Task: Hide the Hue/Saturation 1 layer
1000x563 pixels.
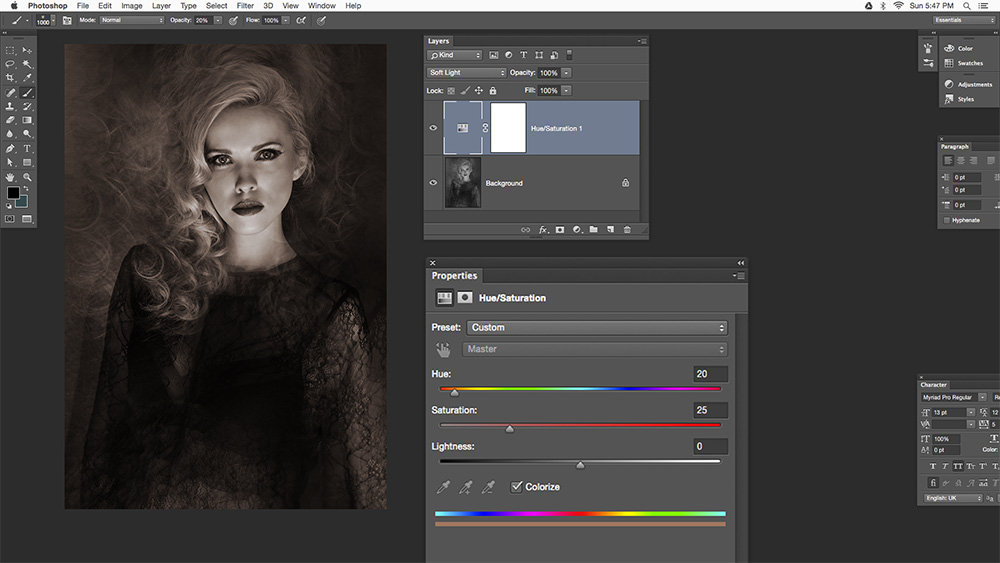Action: point(434,128)
